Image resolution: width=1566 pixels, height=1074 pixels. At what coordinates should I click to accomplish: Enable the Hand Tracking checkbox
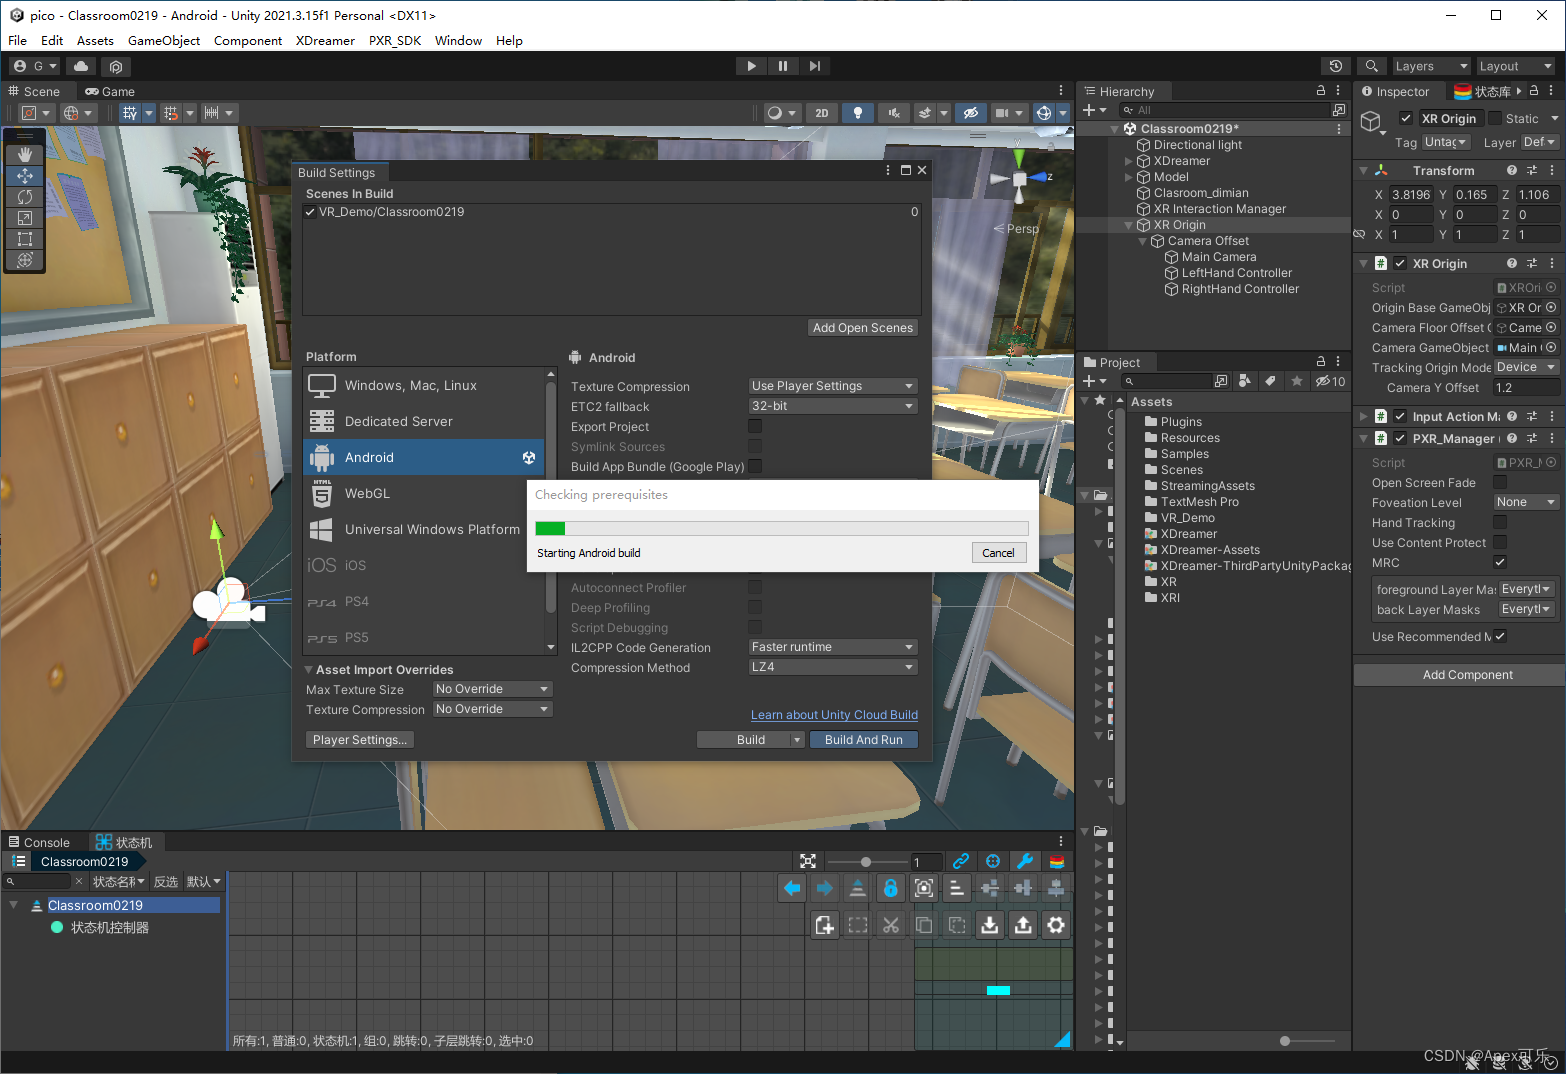tap(1500, 522)
